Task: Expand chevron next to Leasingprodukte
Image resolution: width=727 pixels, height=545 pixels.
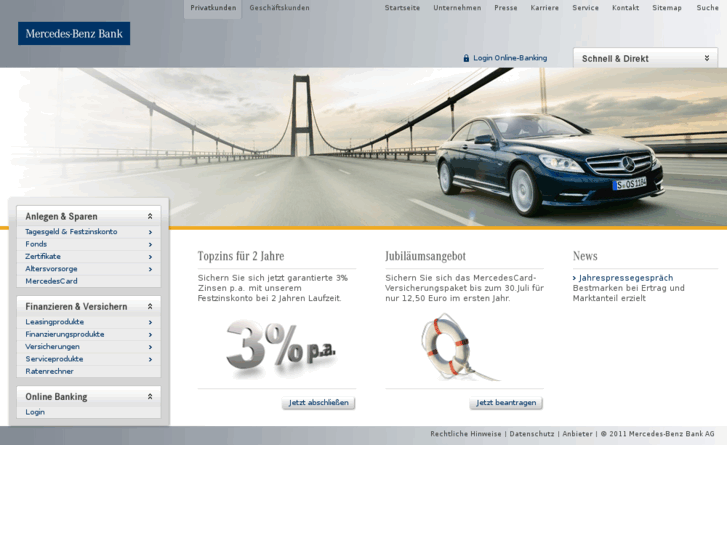Action: coord(150,322)
